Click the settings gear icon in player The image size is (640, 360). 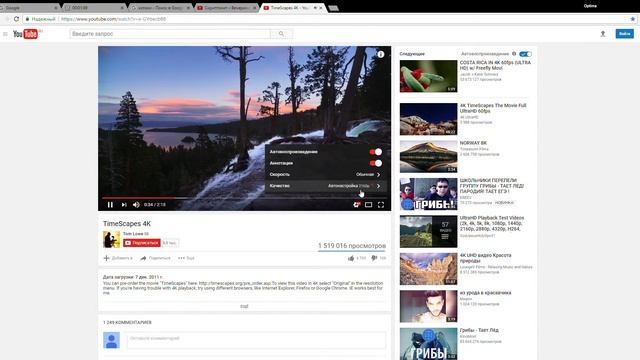coord(356,204)
